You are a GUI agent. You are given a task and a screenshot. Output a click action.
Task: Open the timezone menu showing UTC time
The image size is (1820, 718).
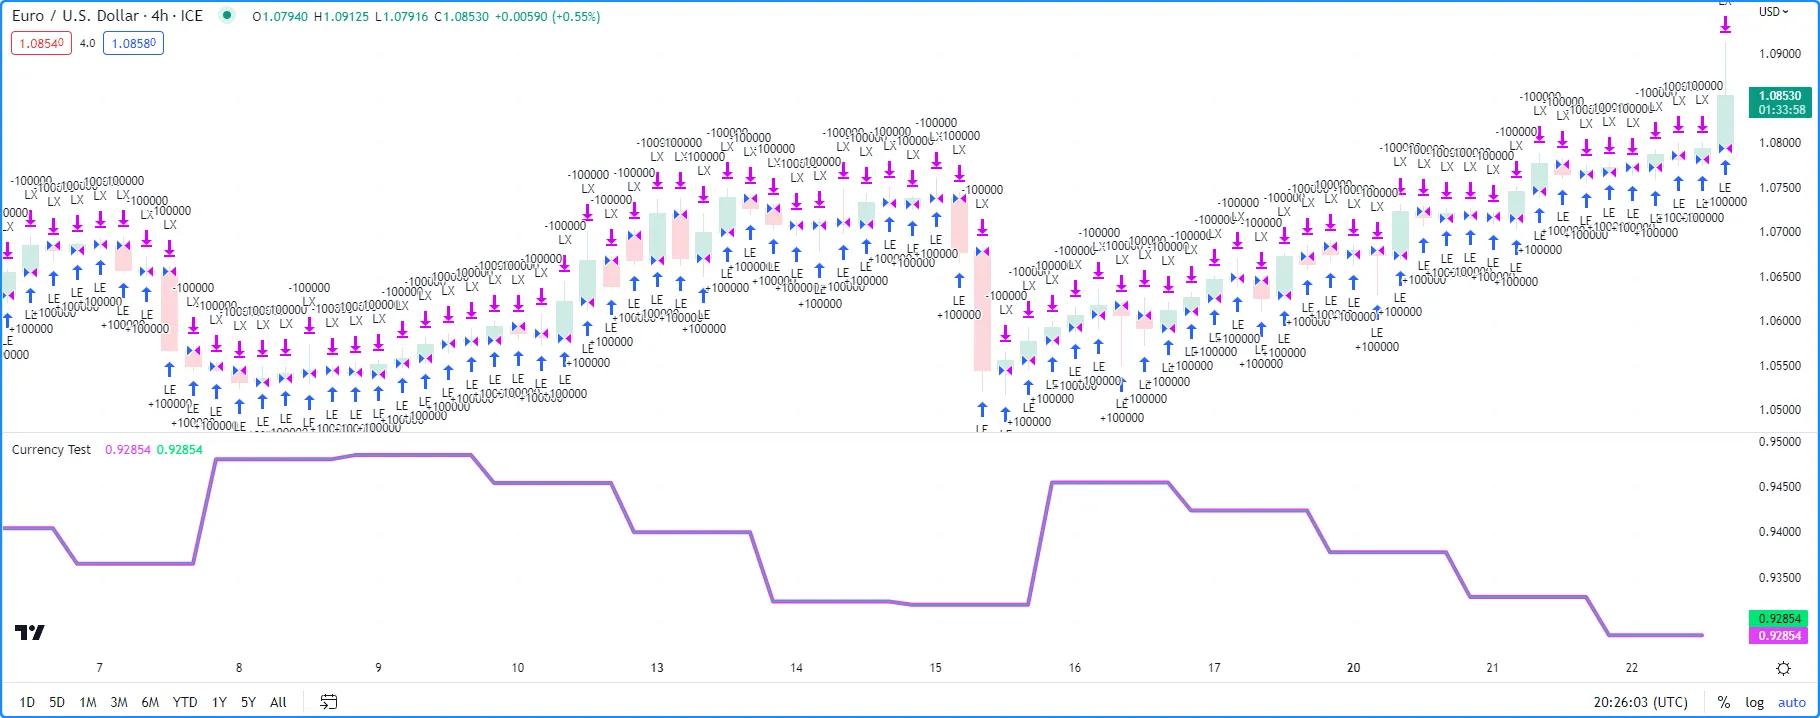[1640, 702]
